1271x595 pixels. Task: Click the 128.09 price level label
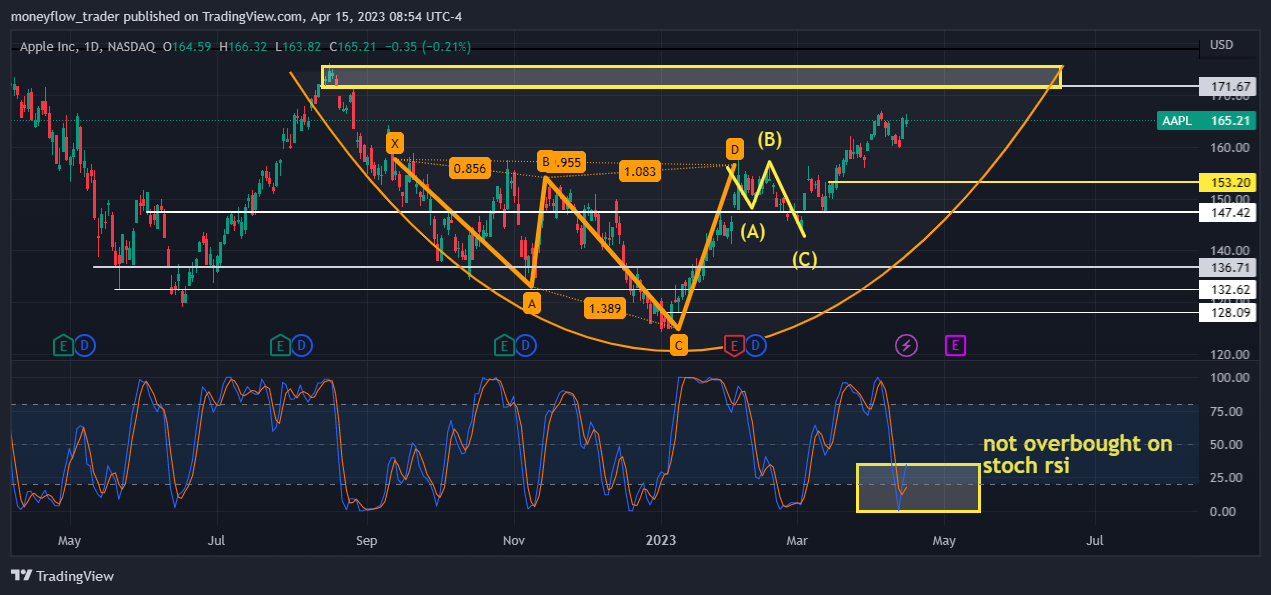click(1229, 312)
